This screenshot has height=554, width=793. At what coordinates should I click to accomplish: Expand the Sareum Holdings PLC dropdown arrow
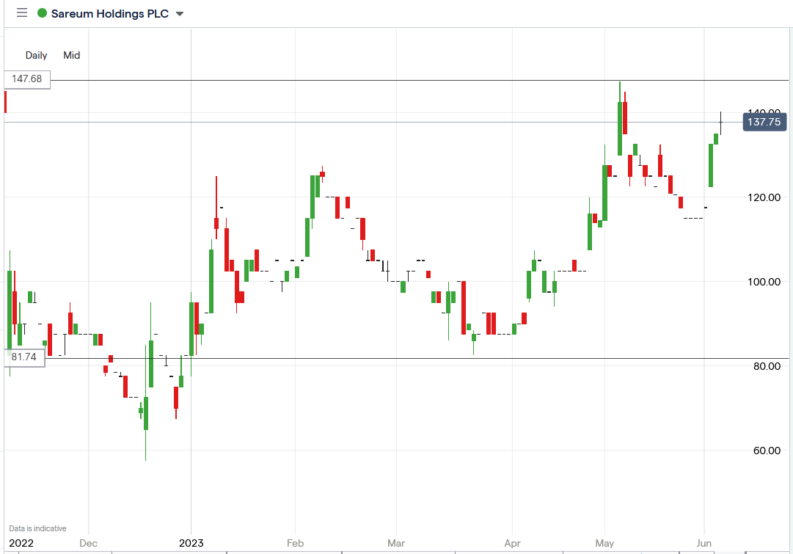(179, 15)
